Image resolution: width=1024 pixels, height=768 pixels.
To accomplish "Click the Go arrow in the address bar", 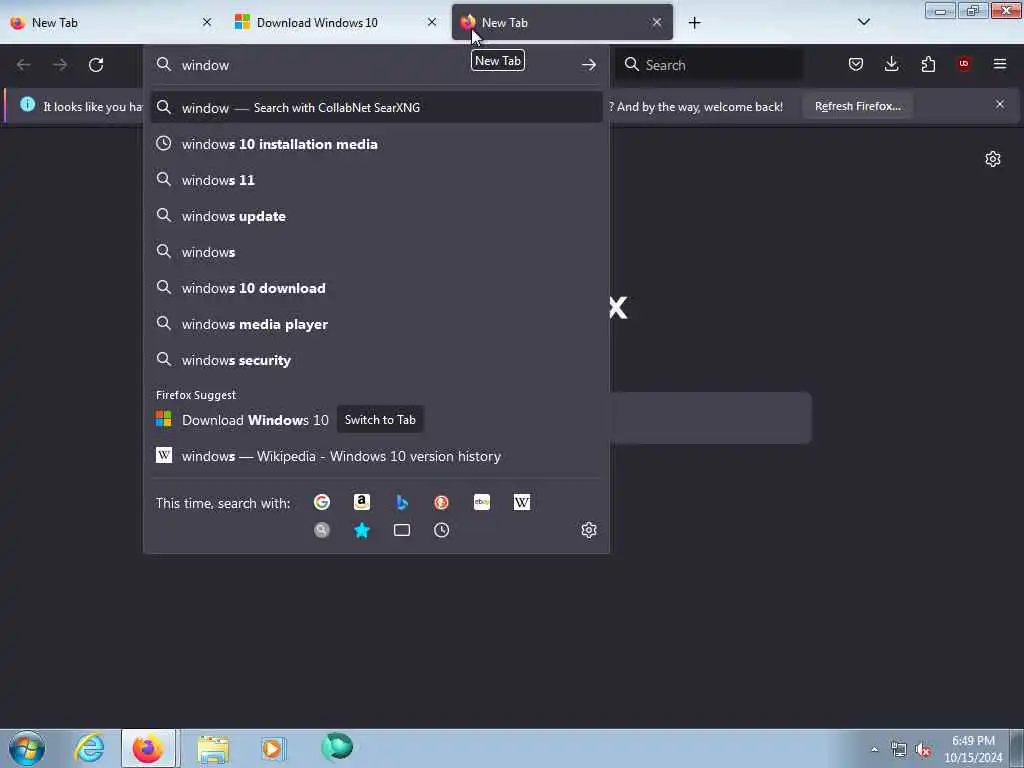I will click(x=588, y=65).
